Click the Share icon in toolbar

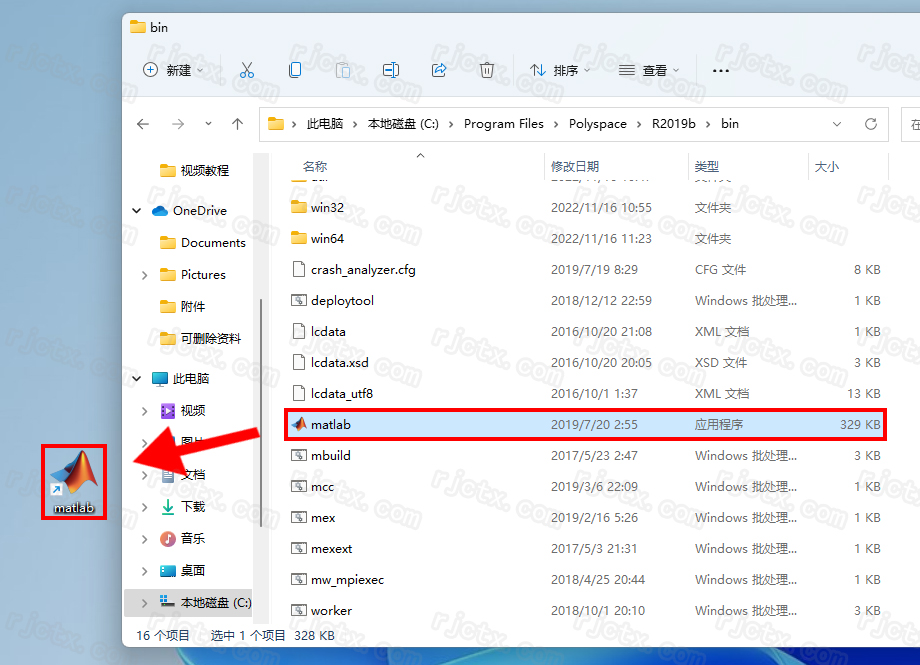tap(438, 70)
